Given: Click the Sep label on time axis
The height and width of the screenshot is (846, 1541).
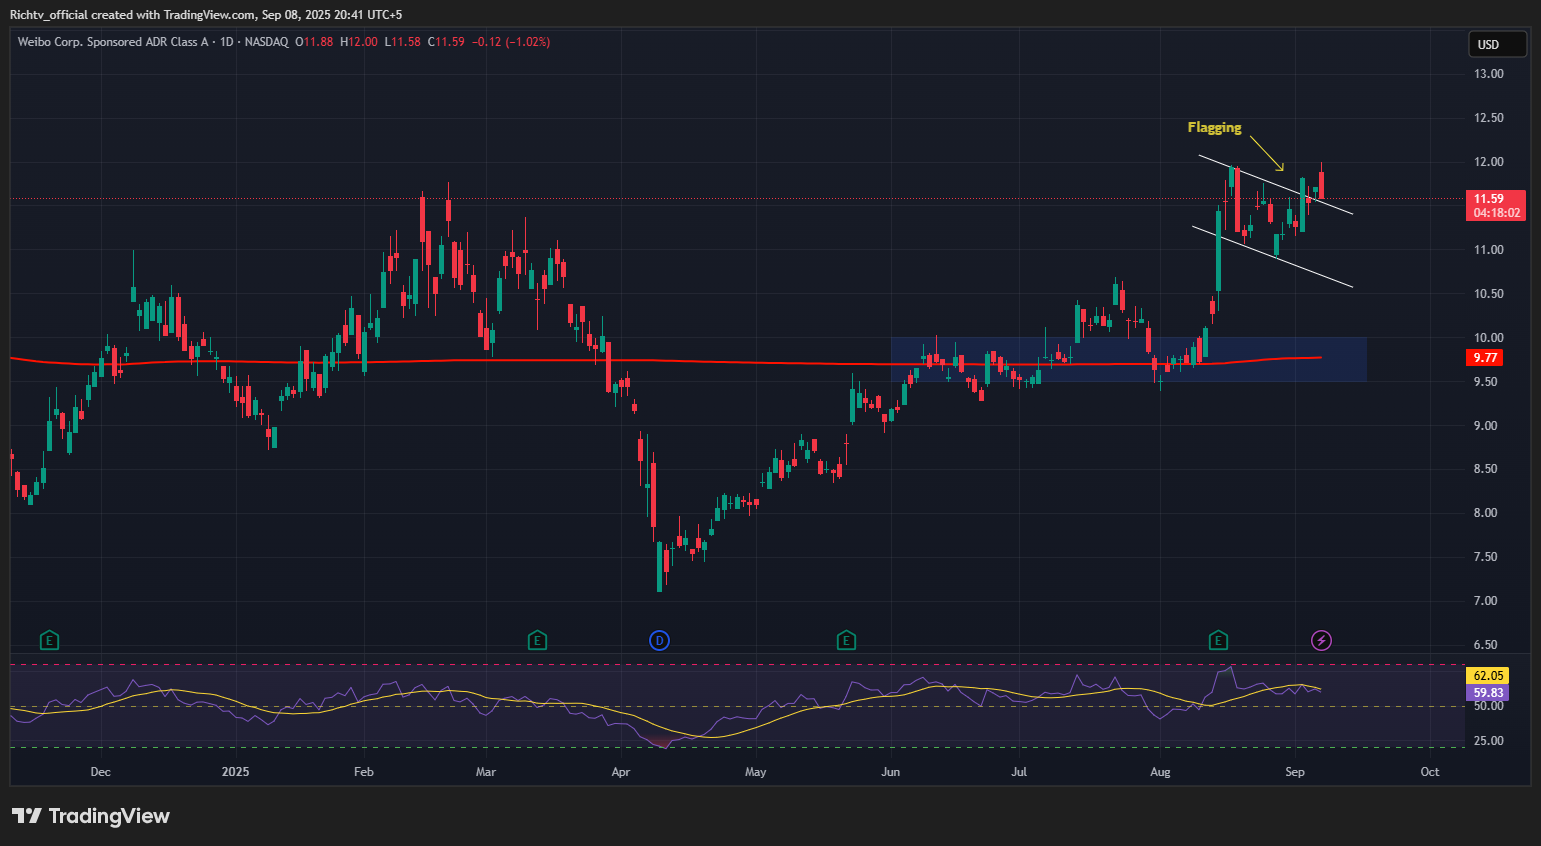Looking at the screenshot, I should tap(1294, 772).
